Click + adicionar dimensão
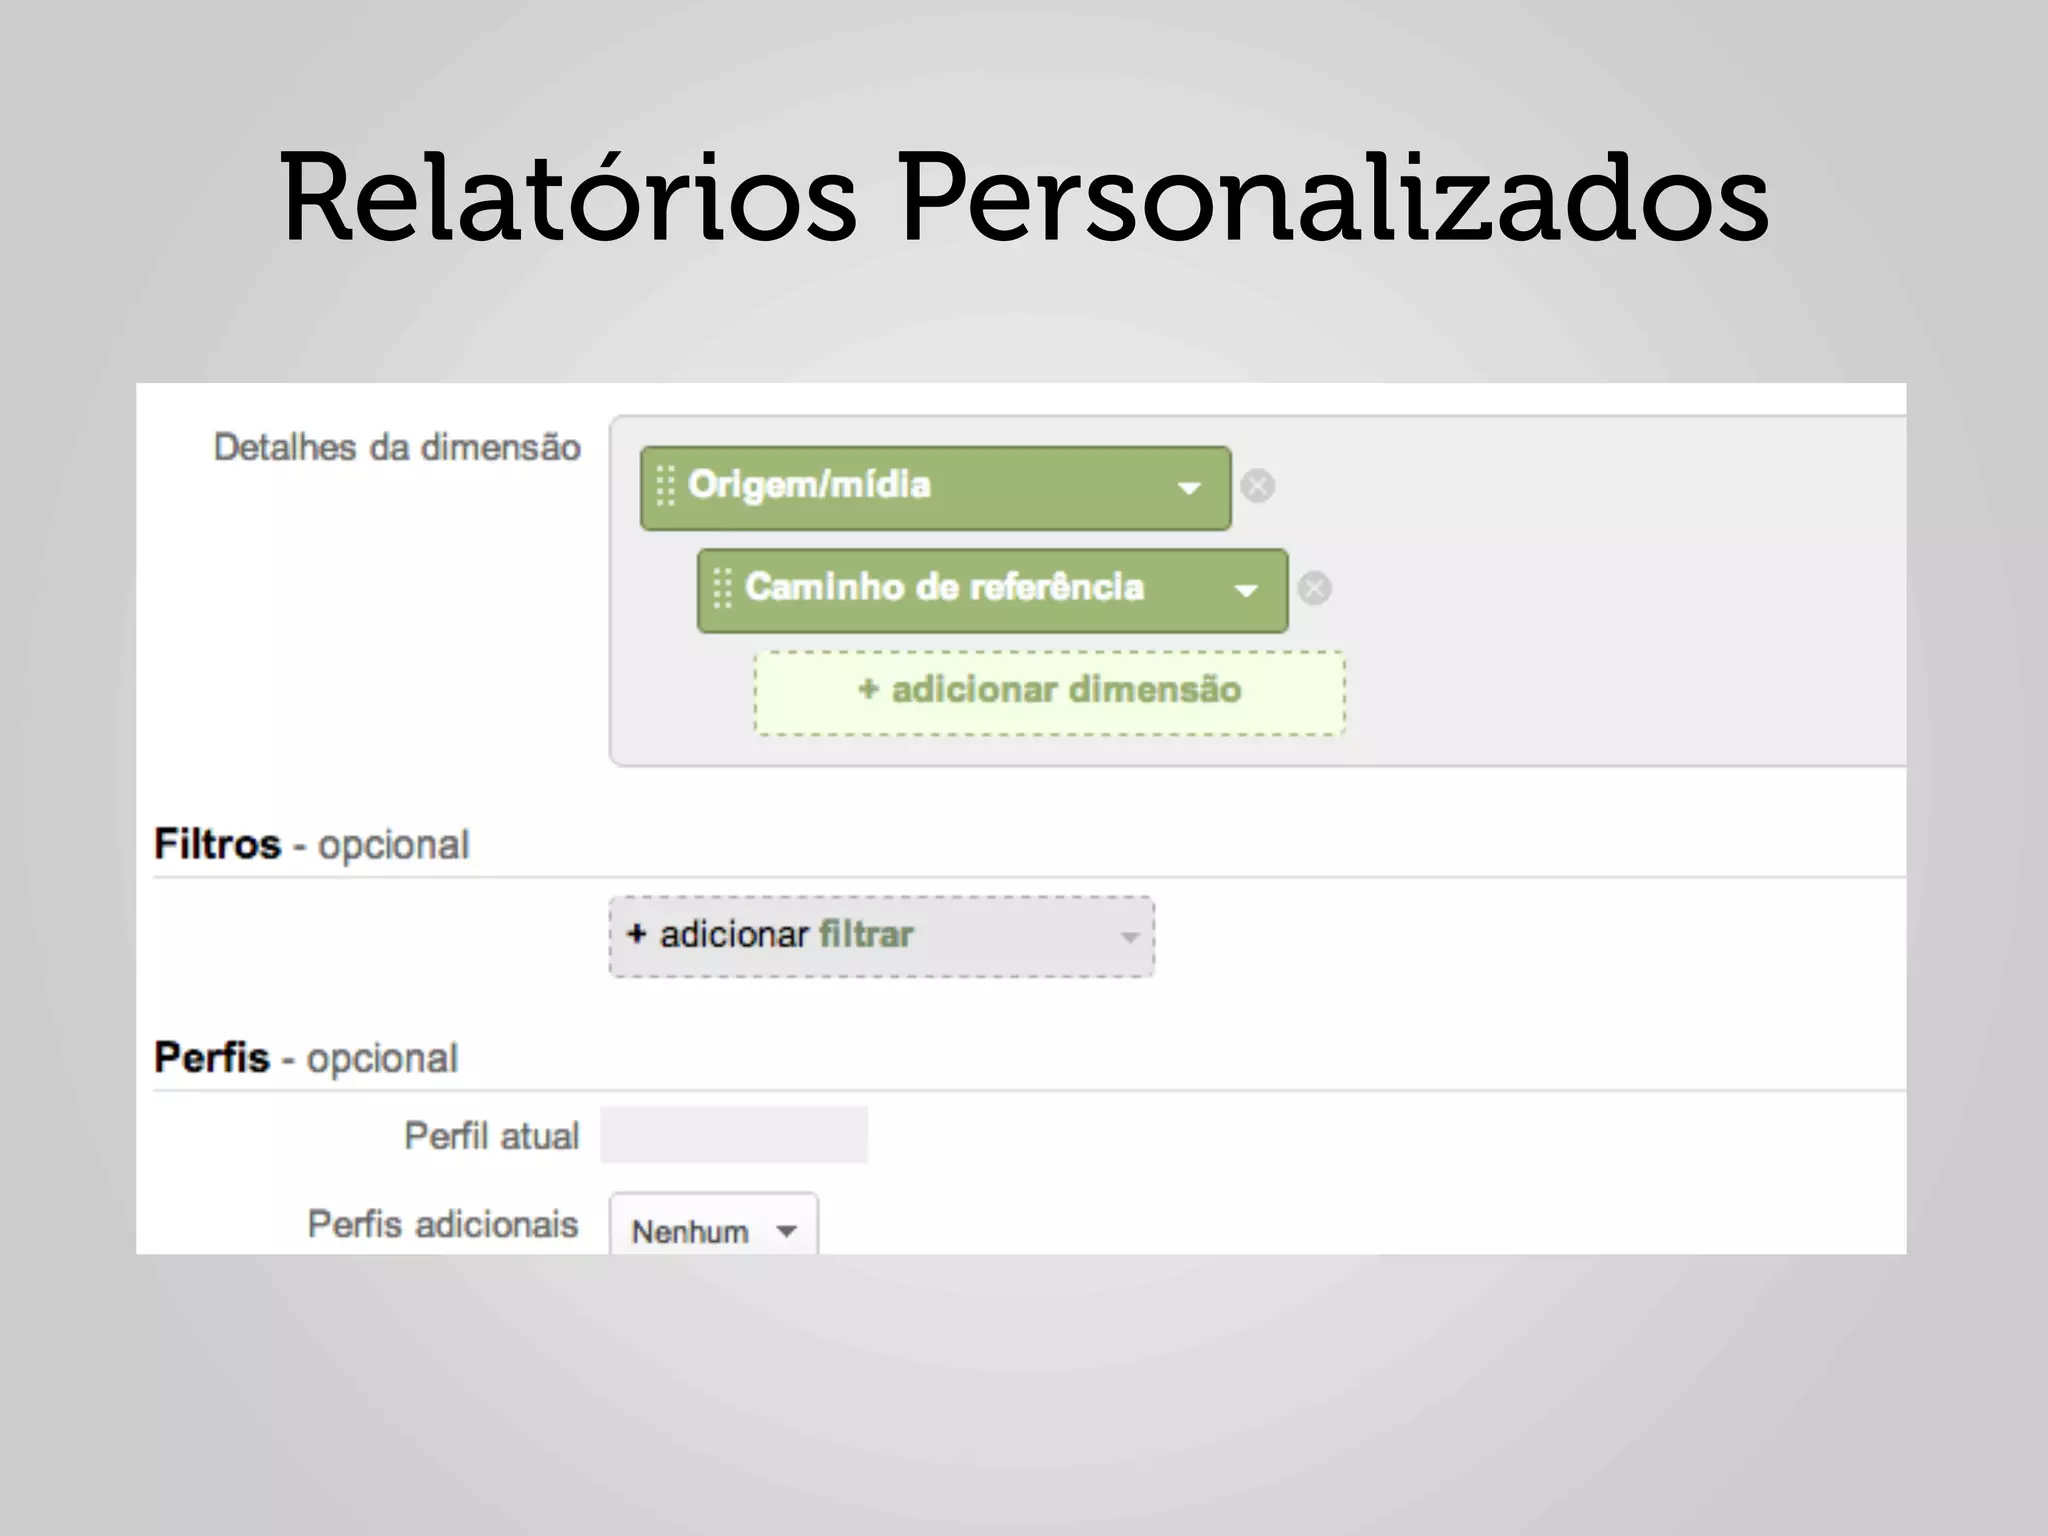Screen dimensions: 2048x1536 (1049, 692)
